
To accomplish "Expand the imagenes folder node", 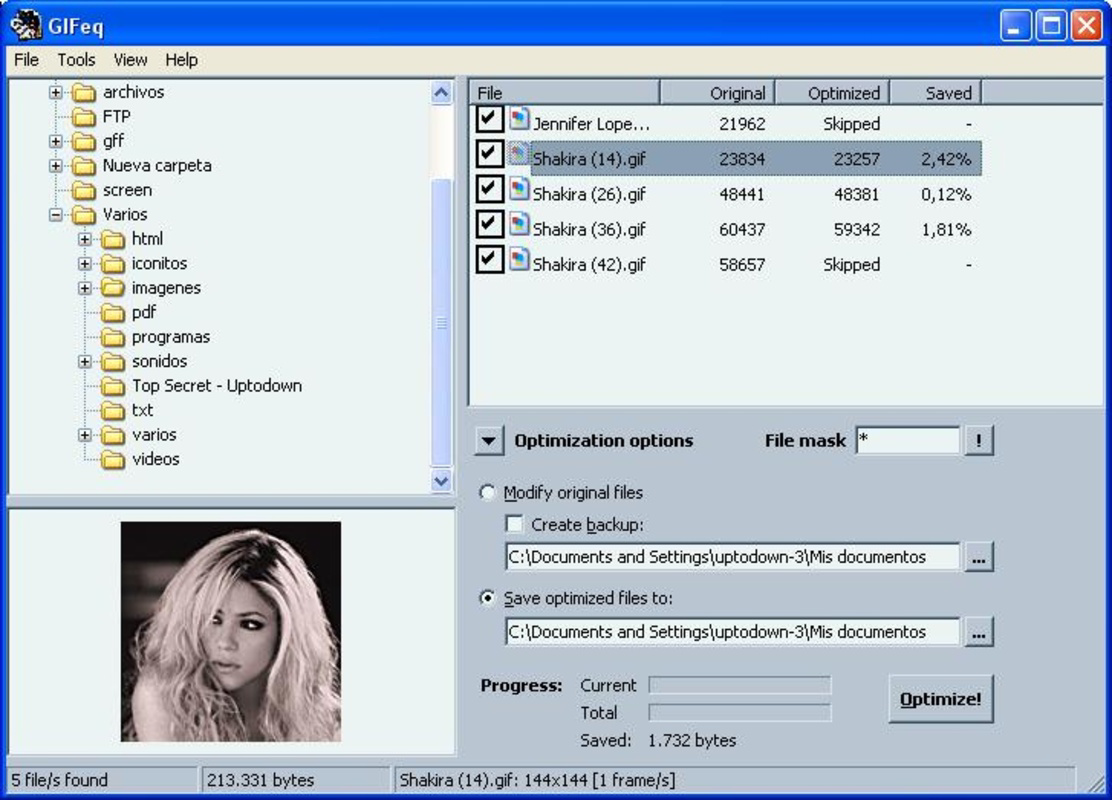I will tap(85, 288).
